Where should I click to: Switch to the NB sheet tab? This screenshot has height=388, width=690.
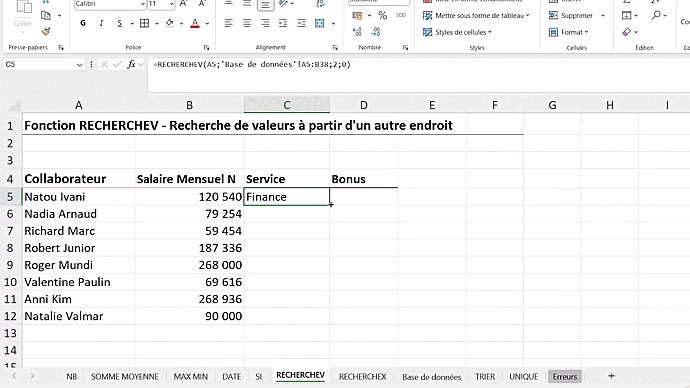pos(71,377)
